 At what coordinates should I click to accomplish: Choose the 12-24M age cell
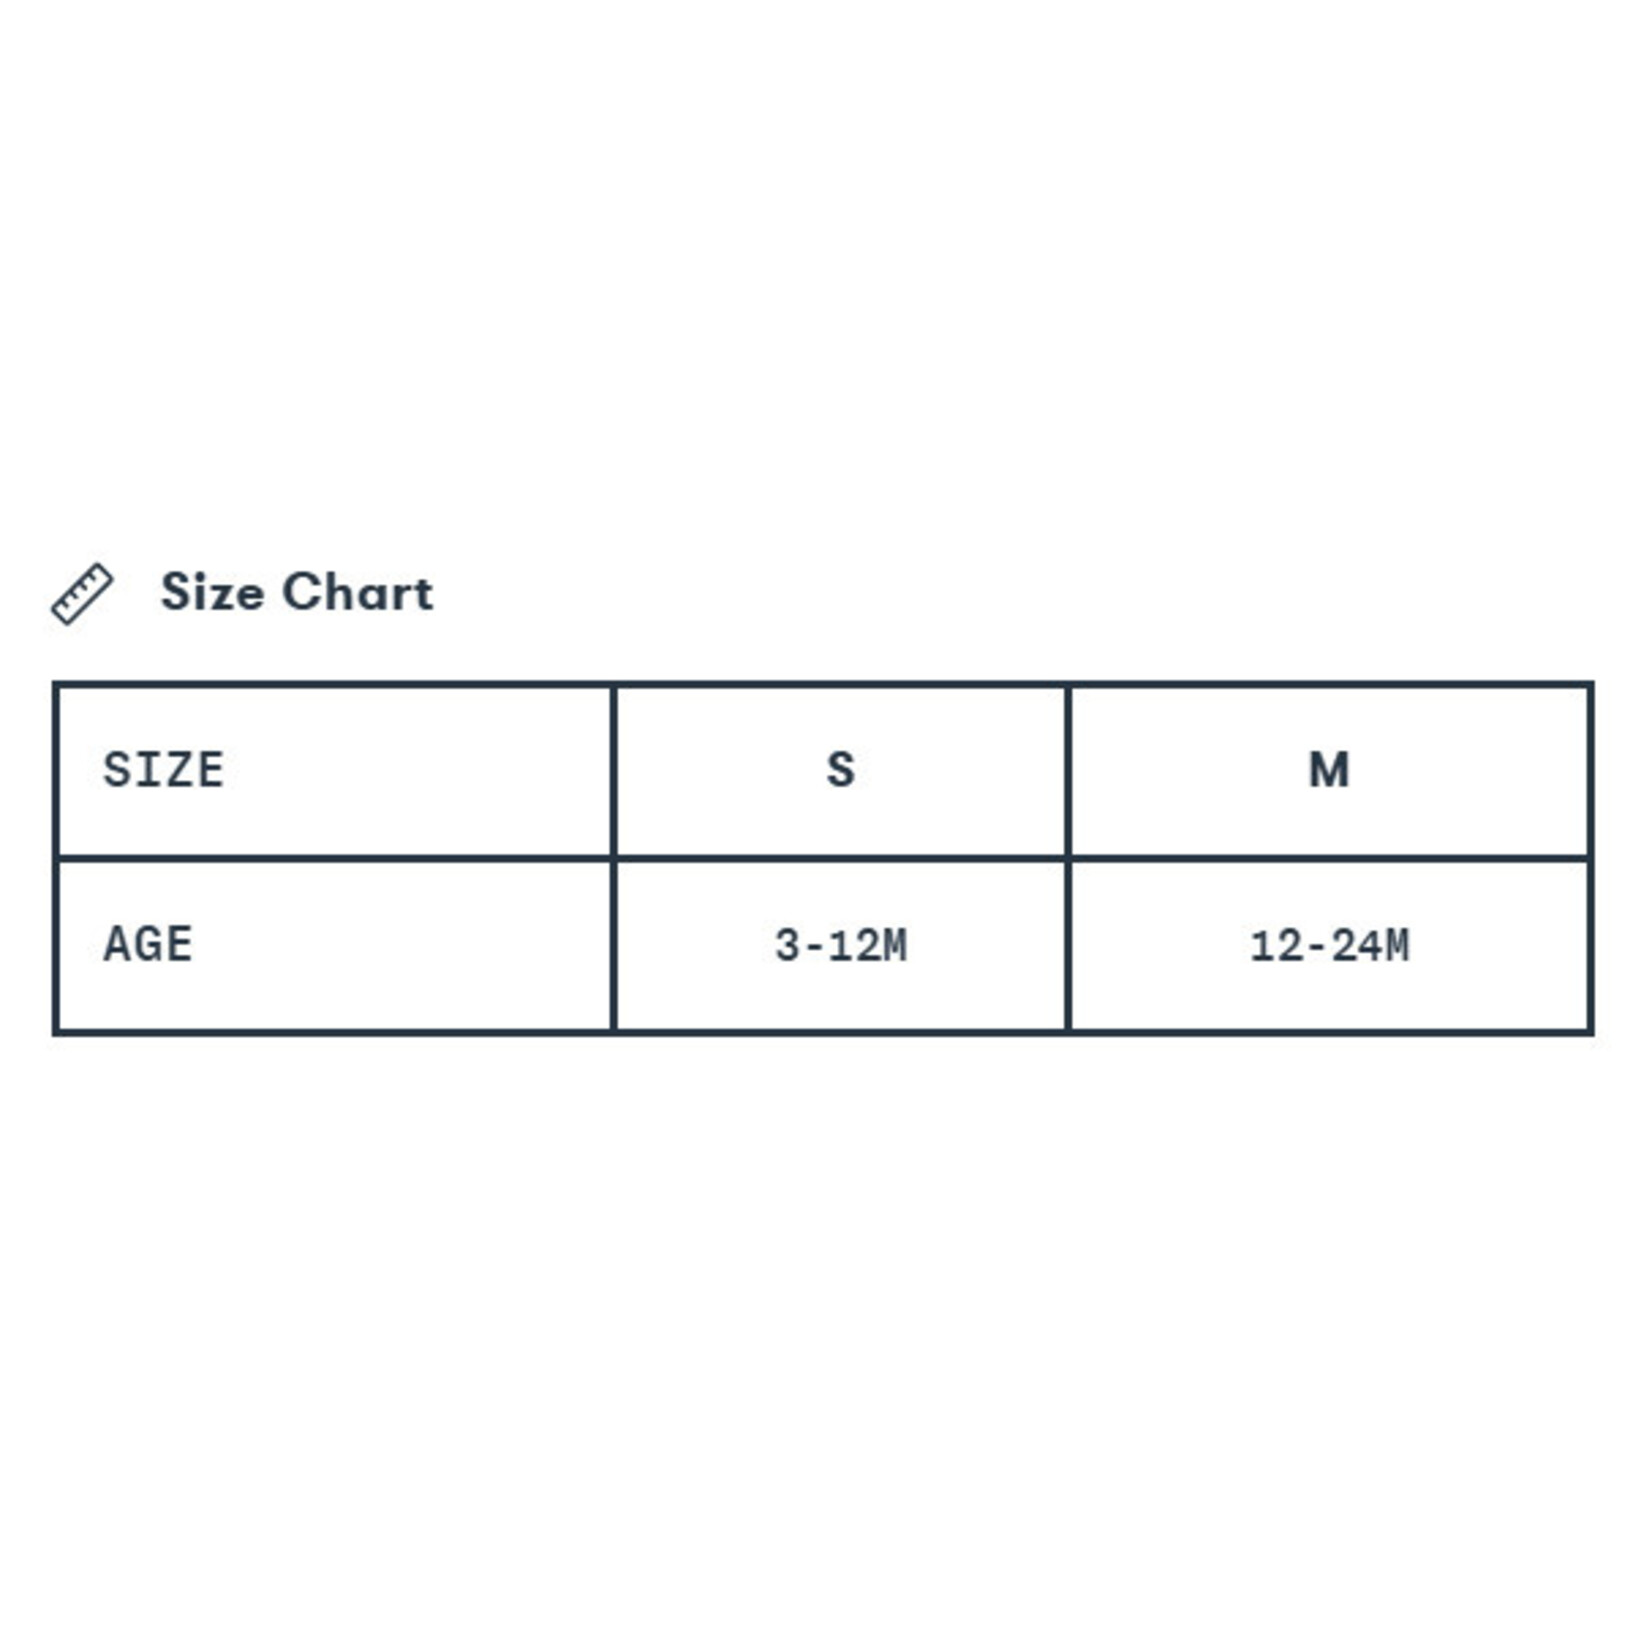pos(1330,945)
